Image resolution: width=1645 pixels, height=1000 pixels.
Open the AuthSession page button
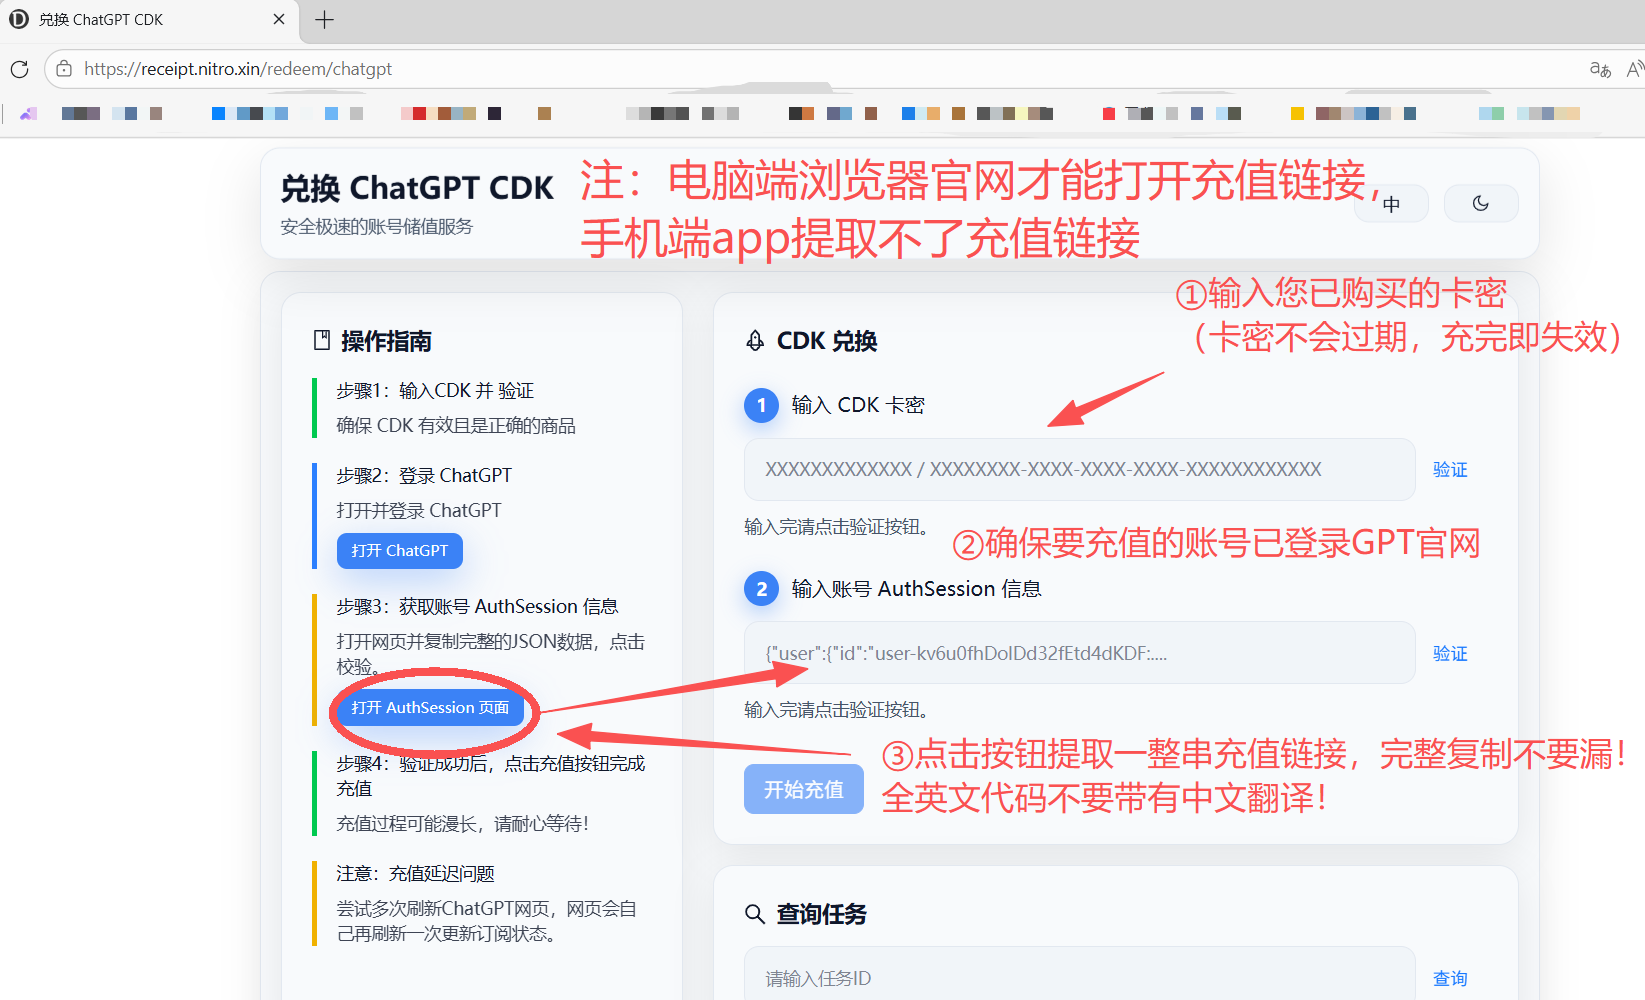click(430, 708)
